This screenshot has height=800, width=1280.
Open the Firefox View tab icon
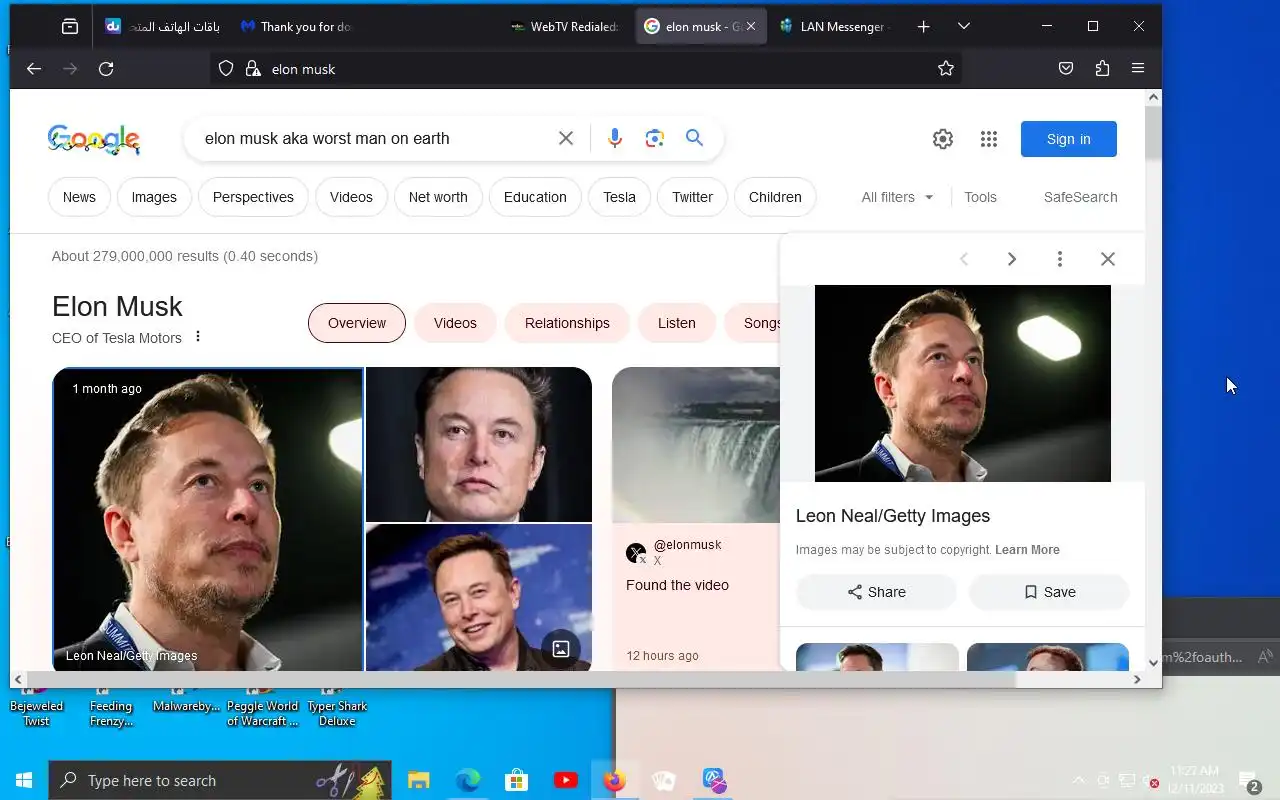(70, 27)
